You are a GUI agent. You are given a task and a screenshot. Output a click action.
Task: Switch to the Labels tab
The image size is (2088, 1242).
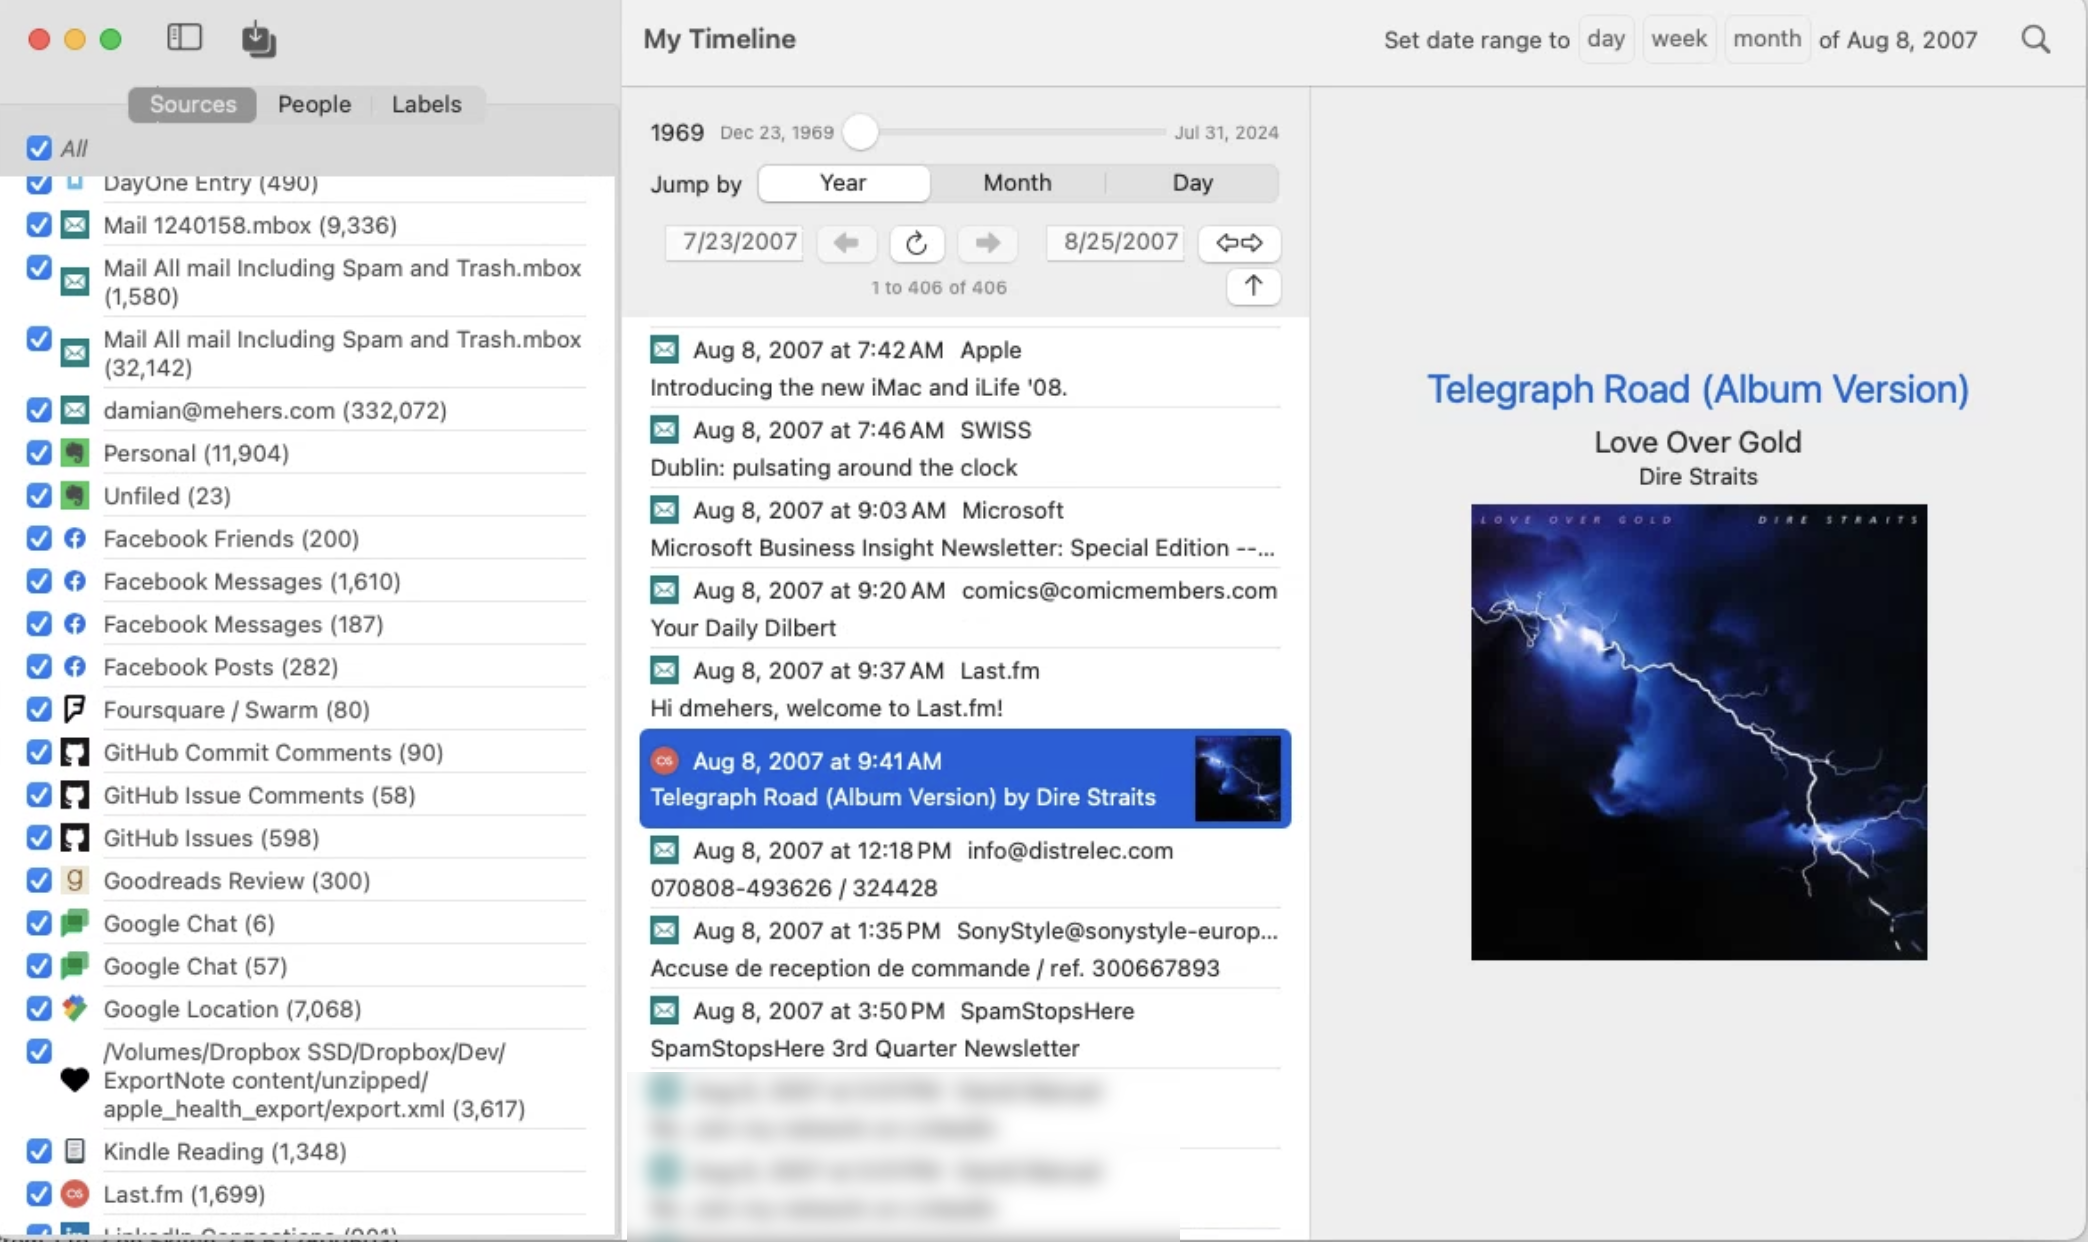pos(426,104)
